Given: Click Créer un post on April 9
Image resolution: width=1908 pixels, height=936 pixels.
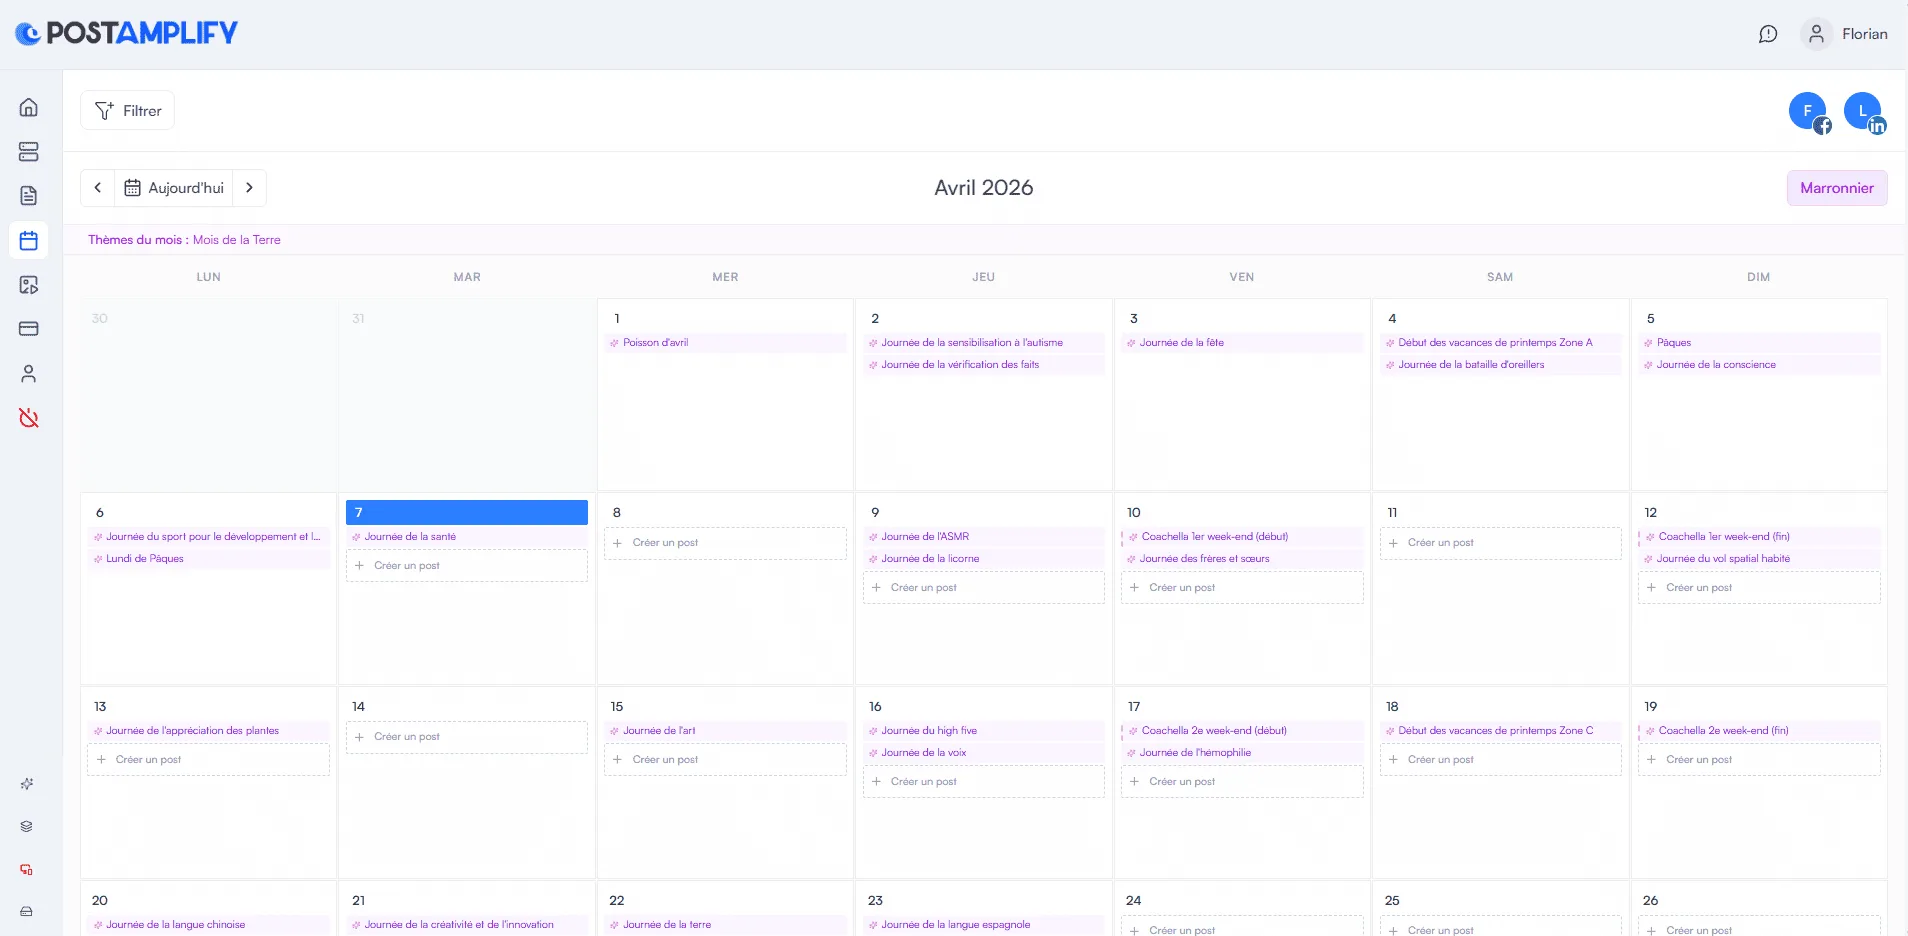Looking at the screenshot, I should tap(984, 588).
